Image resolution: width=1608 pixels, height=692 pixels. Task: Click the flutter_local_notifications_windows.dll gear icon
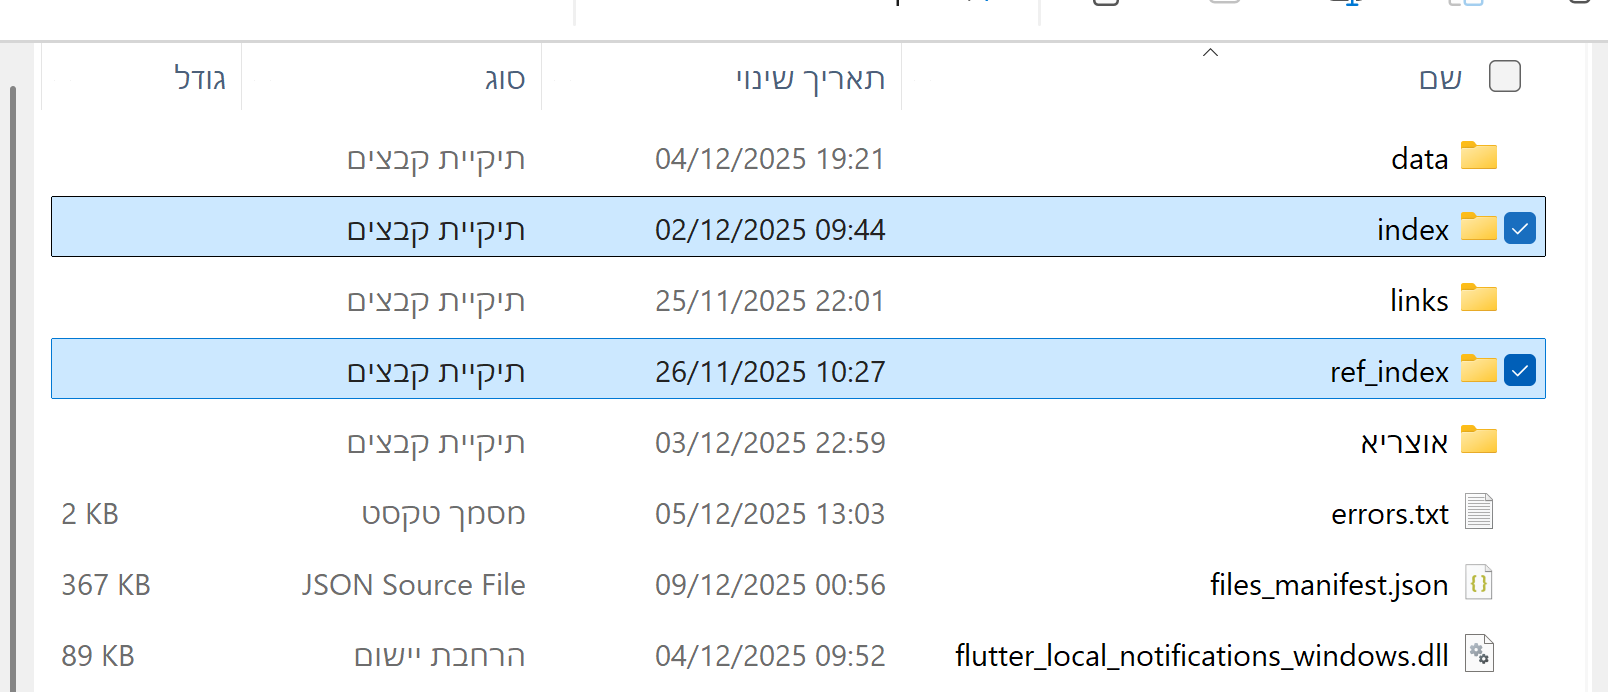[x=1480, y=655]
